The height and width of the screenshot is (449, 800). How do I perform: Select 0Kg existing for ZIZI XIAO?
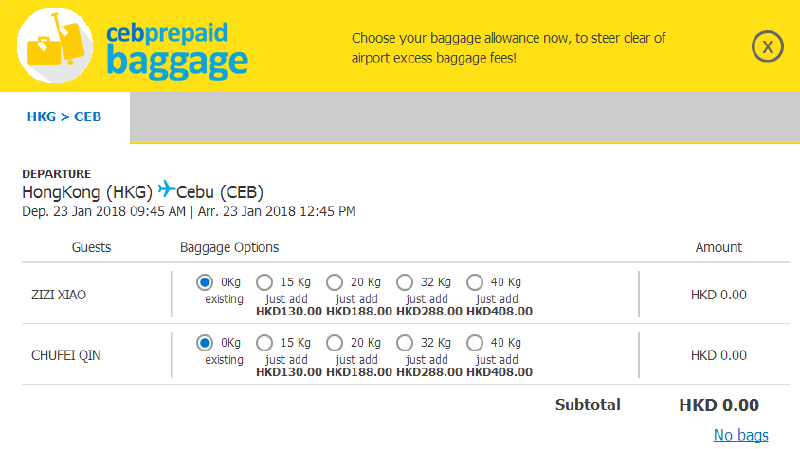(x=205, y=282)
